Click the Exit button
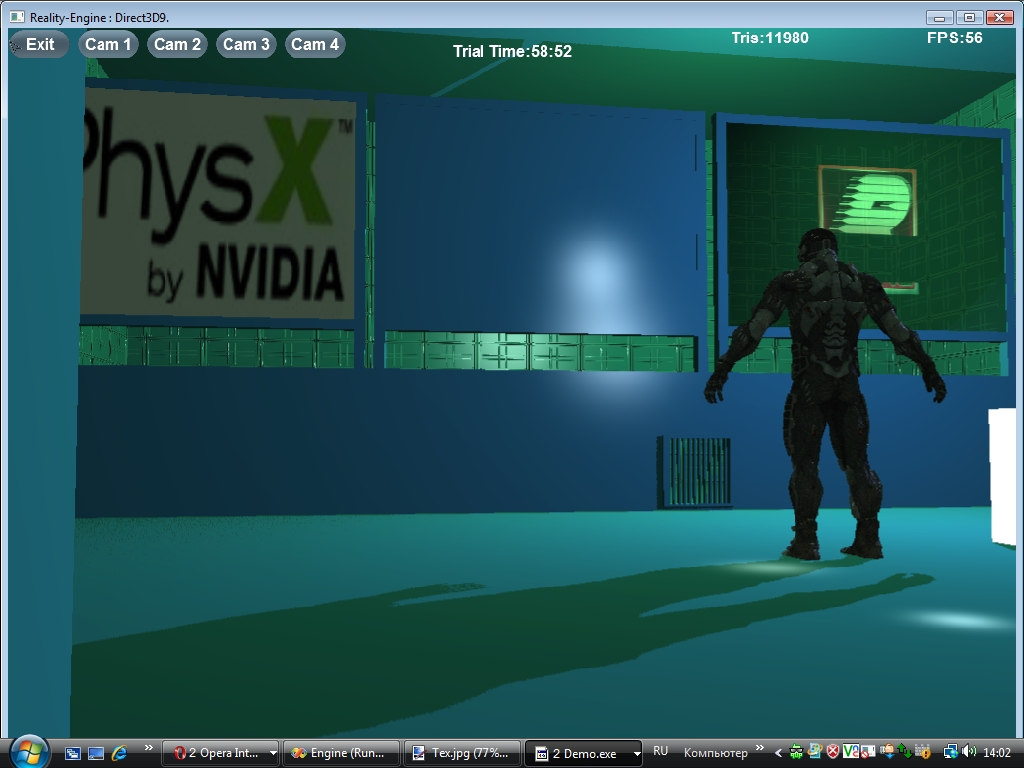The width and height of the screenshot is (1024, 768). click(39, 44)
